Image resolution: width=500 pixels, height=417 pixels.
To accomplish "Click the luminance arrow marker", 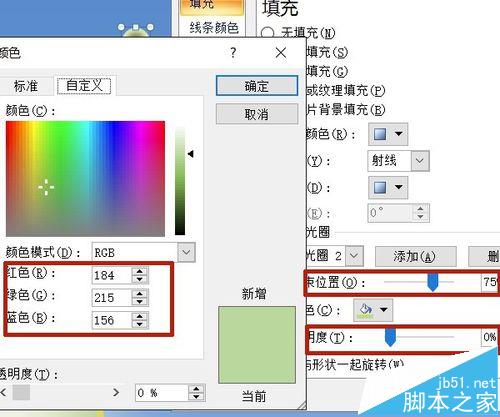I will 191,154.
